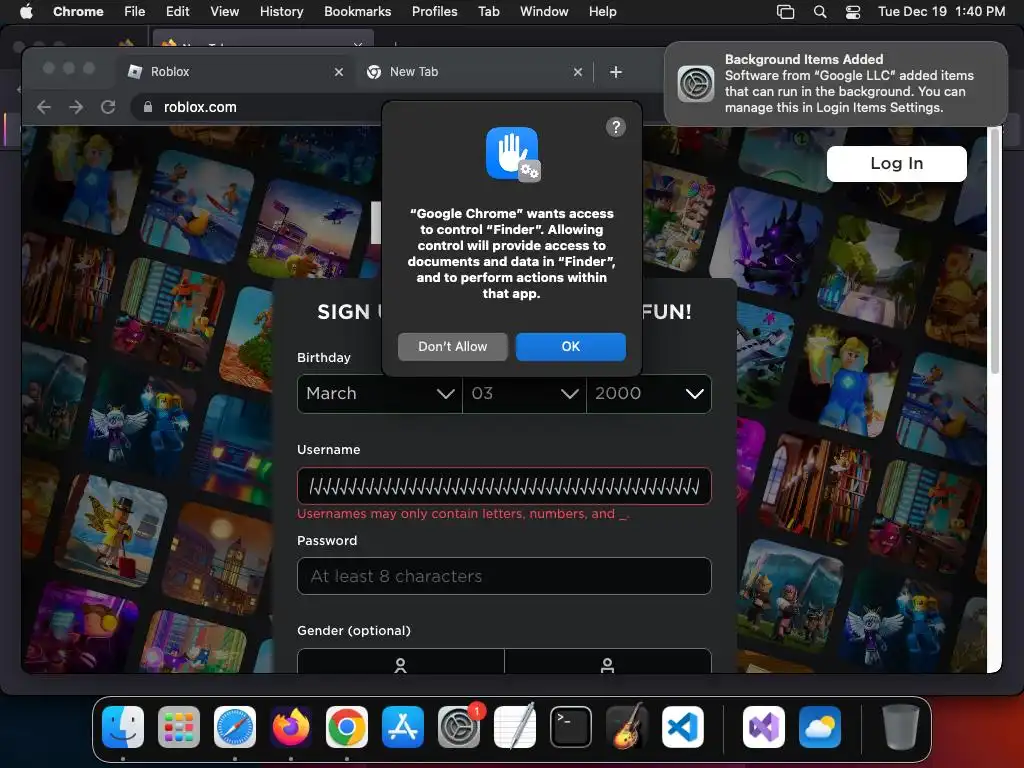The width and height of the screenshot is (1024, 768).
Task: Switch to the Roblox tab
Action: pyautogui.click(x=235, y=72)
